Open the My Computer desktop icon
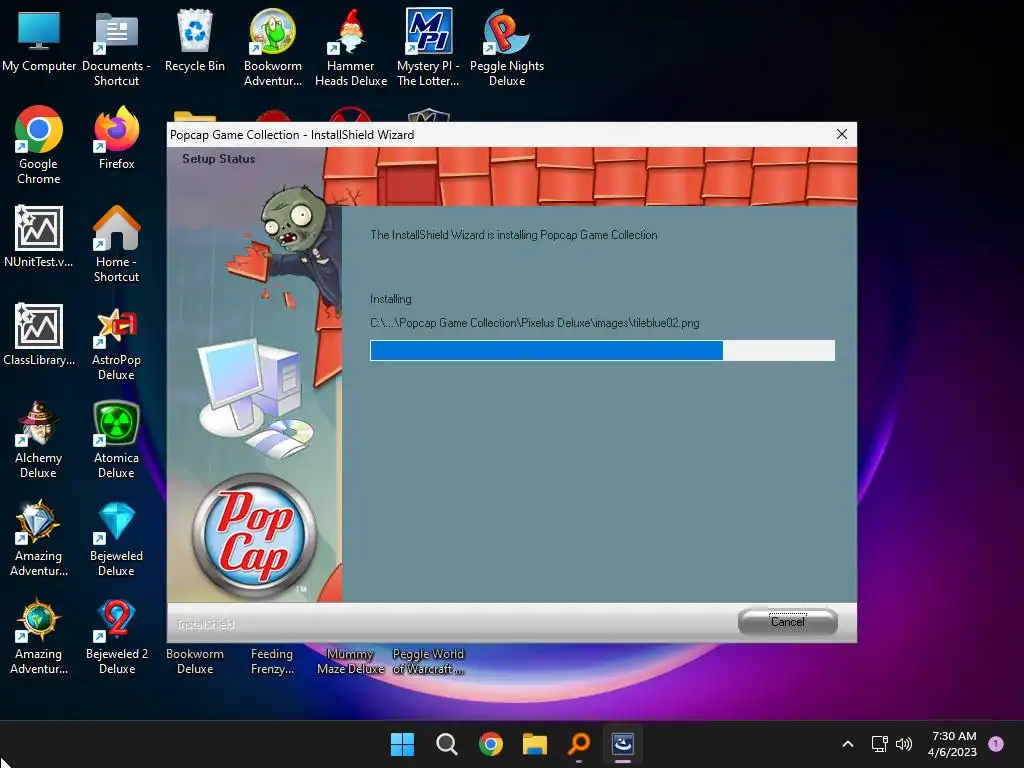The image size is (1024, 768). point(39,40)
